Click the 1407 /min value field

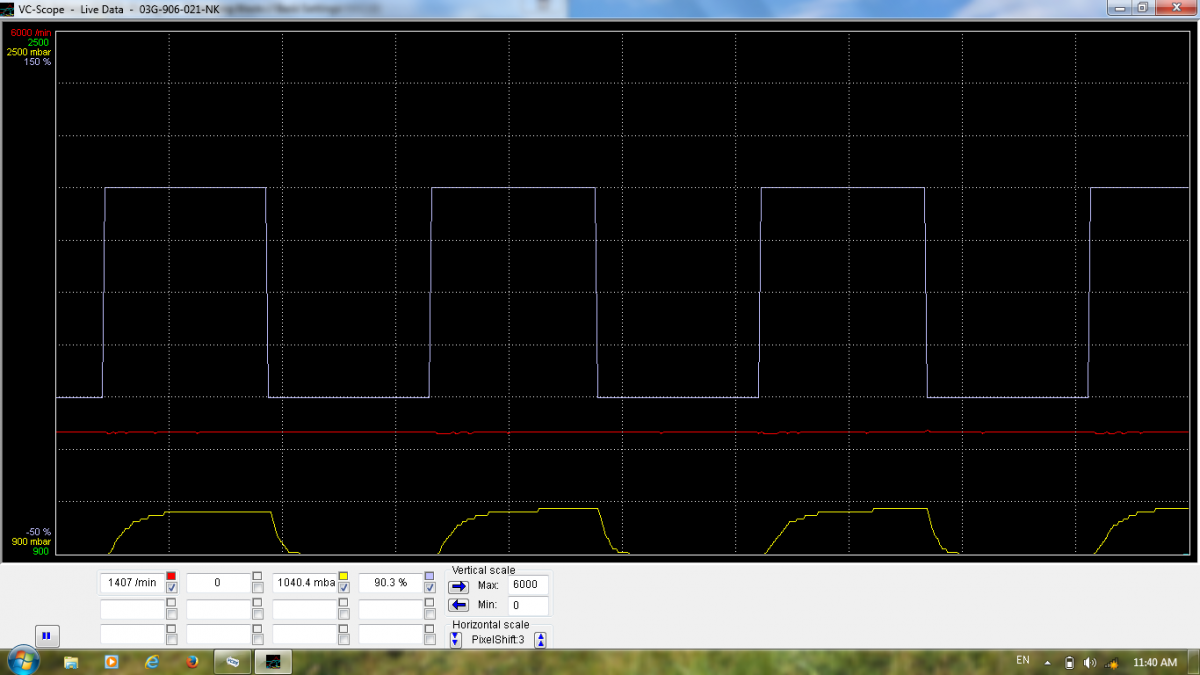(x=131, y=582)
